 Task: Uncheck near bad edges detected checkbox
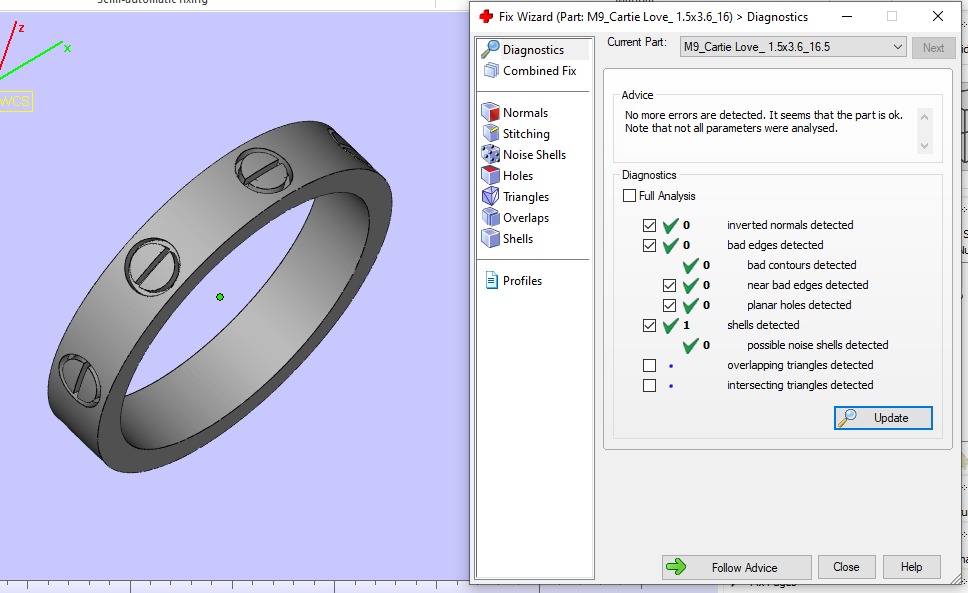669,285
